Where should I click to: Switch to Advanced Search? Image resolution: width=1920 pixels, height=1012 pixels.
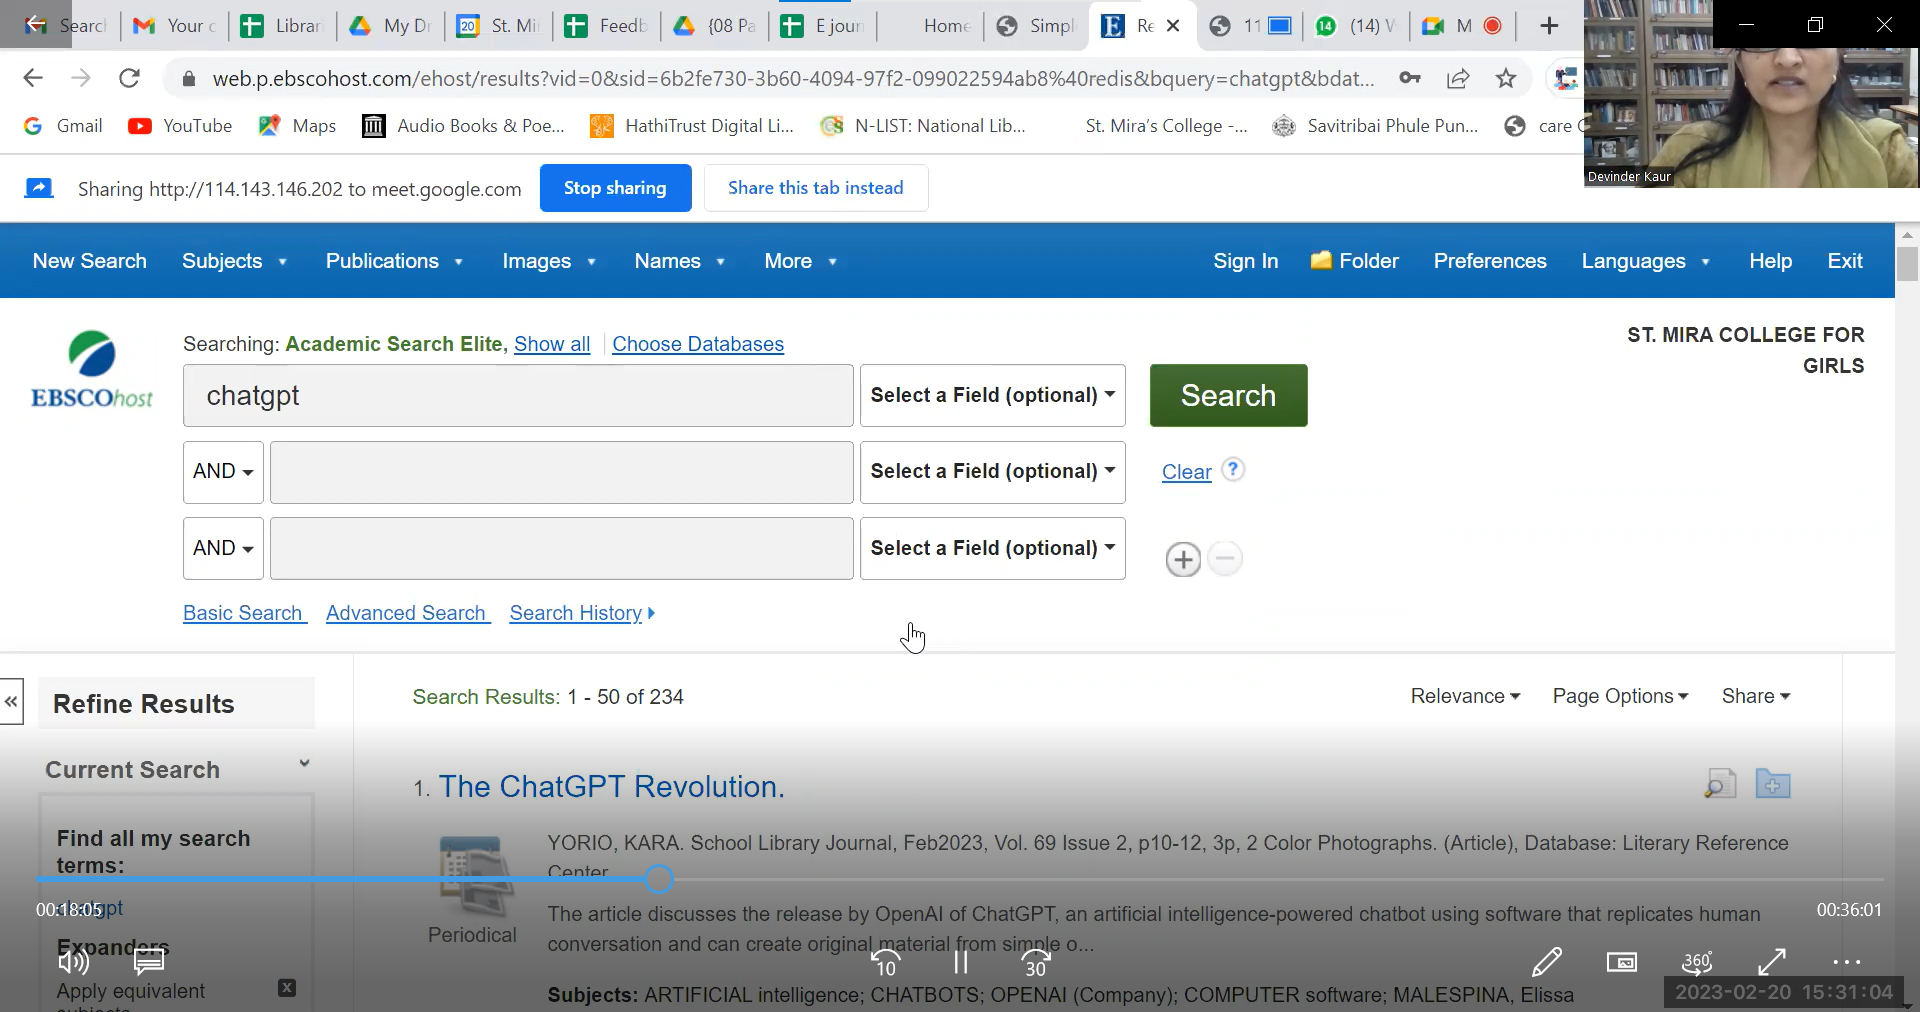coord(407,613)
